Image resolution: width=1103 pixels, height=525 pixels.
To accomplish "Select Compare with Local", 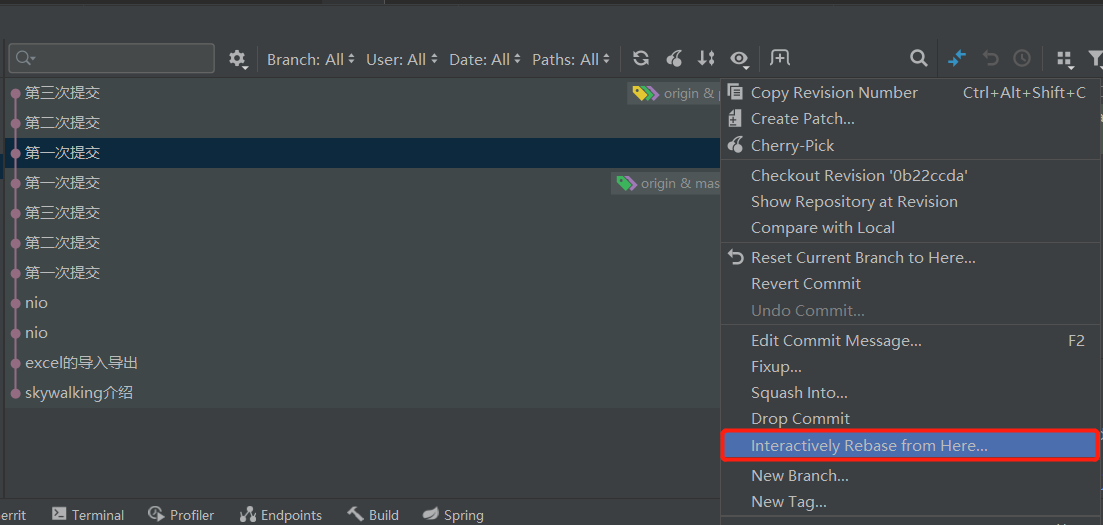I will [x=910, y=228].
